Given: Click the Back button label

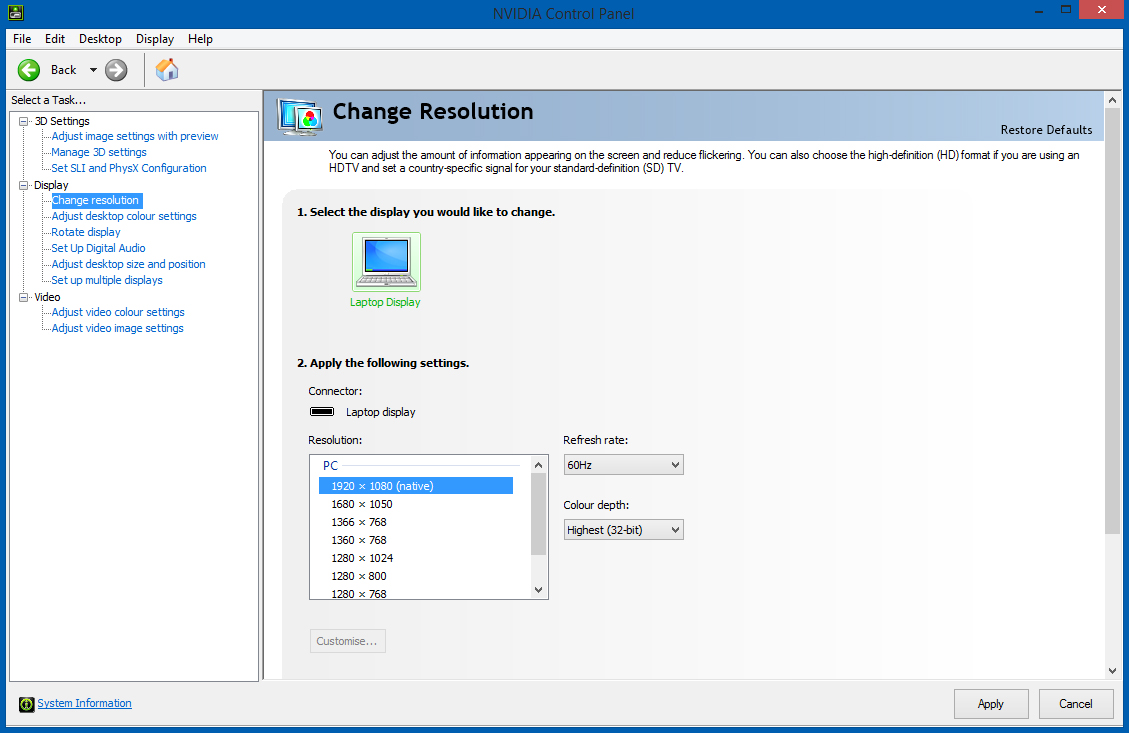Looking at the screenshot, I should [63, 70].
